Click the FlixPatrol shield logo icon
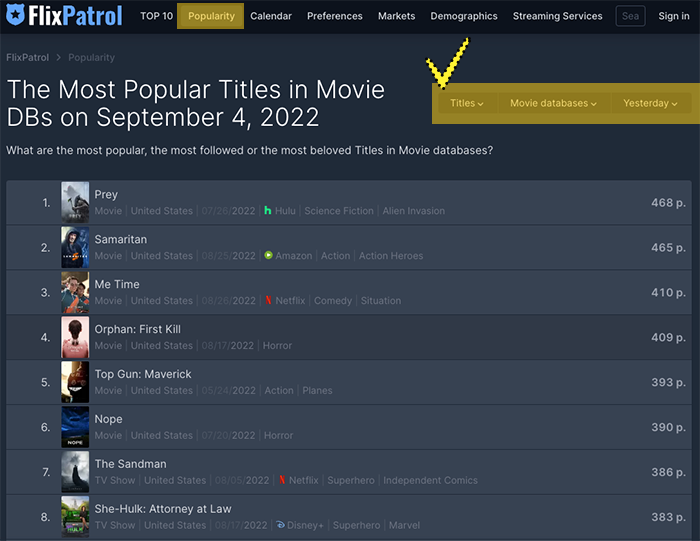Image resolution: width=700 pixels, height=541 pixels. click(x=15, y=14)
